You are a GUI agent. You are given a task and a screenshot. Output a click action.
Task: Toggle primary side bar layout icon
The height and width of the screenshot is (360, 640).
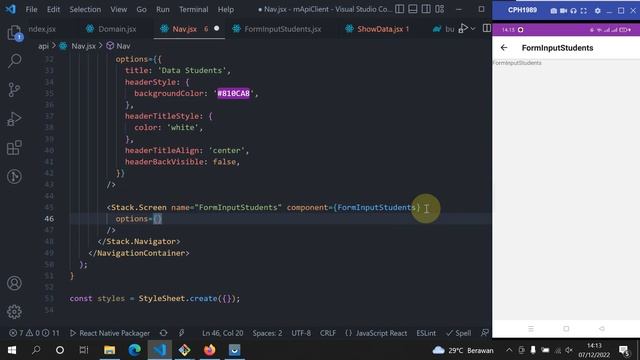(400, 9)
